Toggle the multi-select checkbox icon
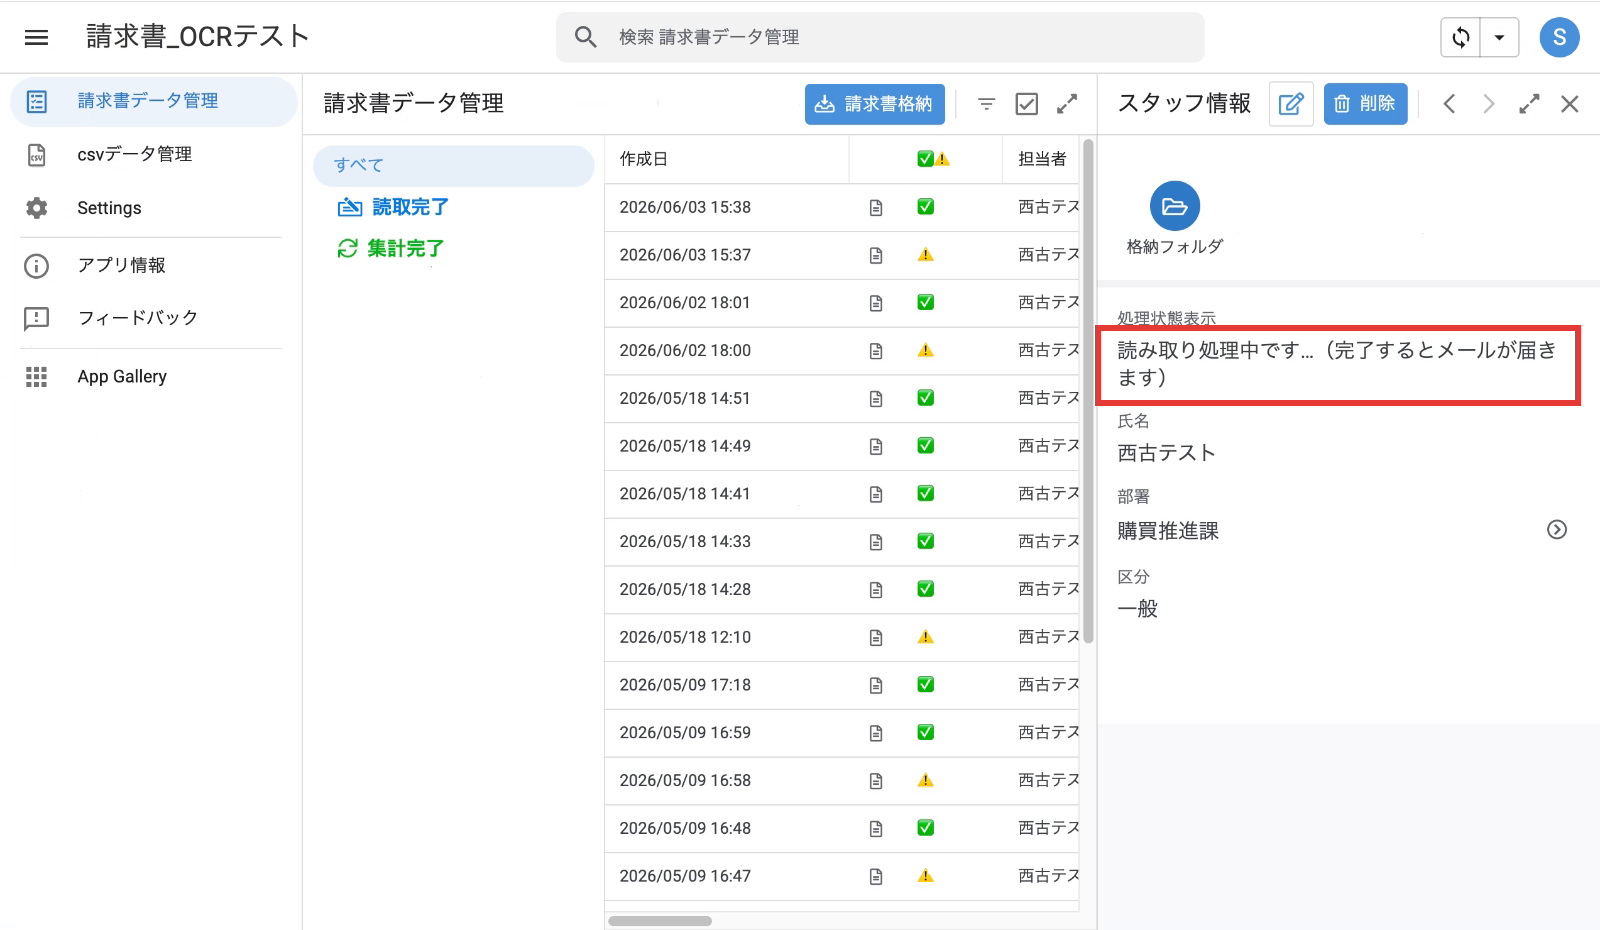The width and height of the screenshot is (1600, 930). click(1027, 104)
